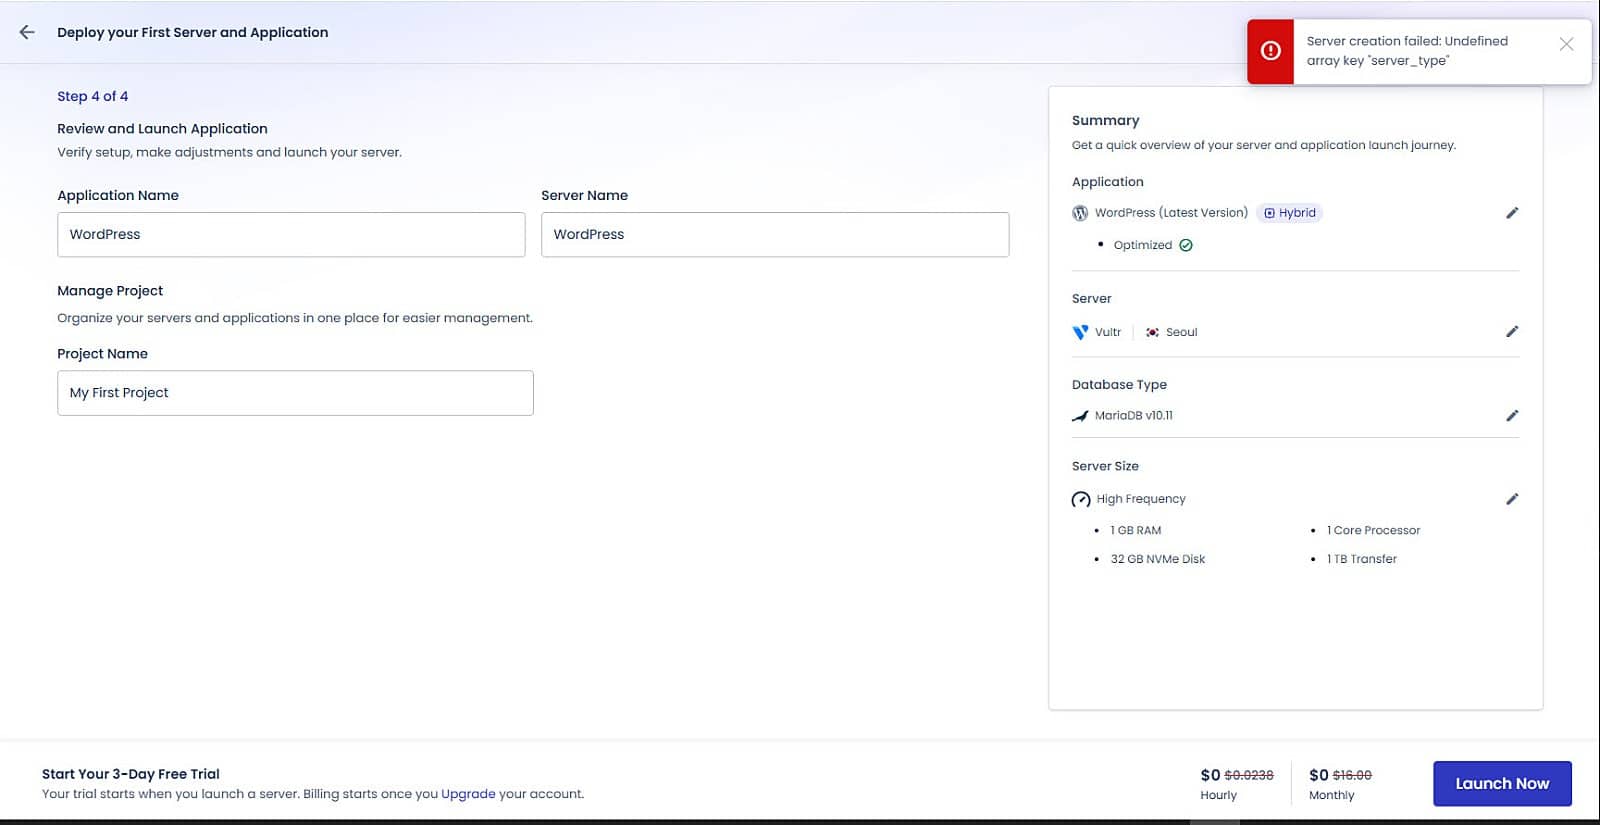Click the 'Vultr' provider name text

point(1108,332)
